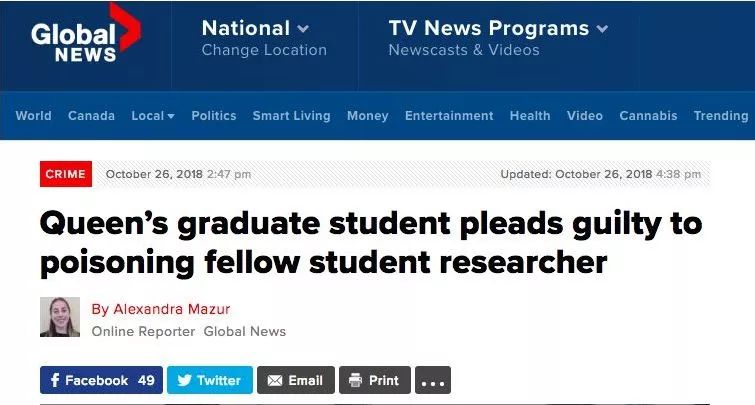Open the Entertainment section

coord(449,116)
